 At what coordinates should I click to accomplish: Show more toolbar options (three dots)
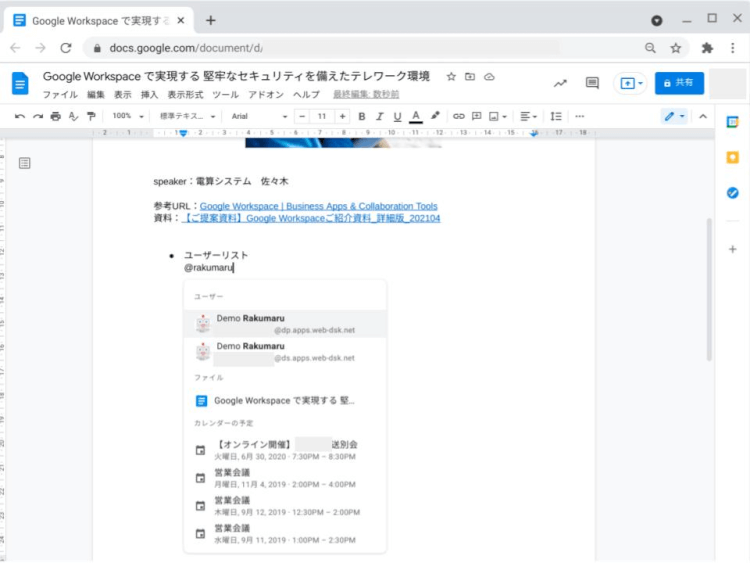point(580,116)
